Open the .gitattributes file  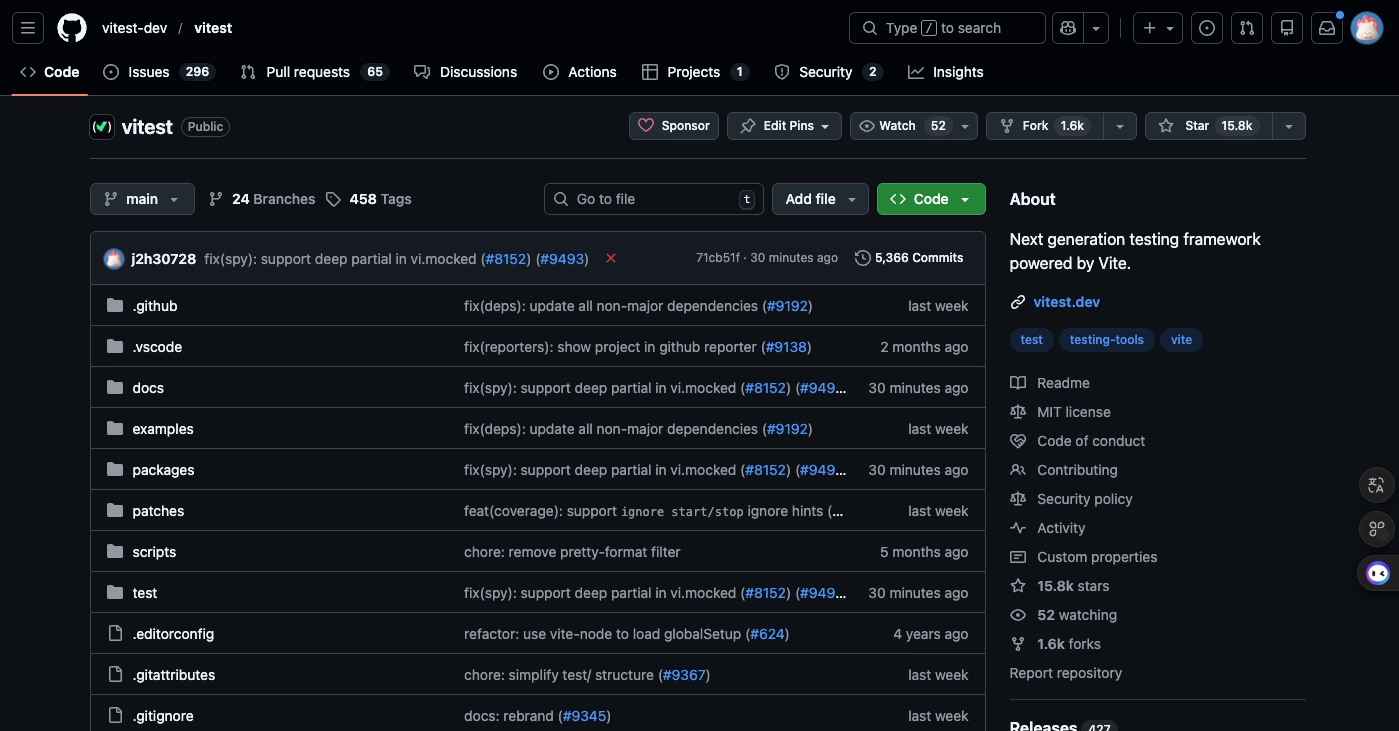(x=174, y=675)
